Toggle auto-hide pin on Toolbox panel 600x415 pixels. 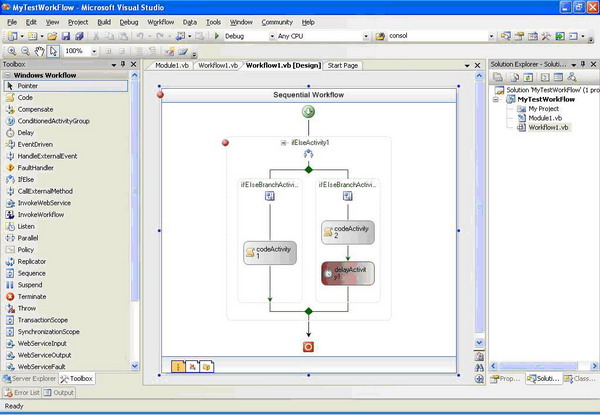click(123, 64)
